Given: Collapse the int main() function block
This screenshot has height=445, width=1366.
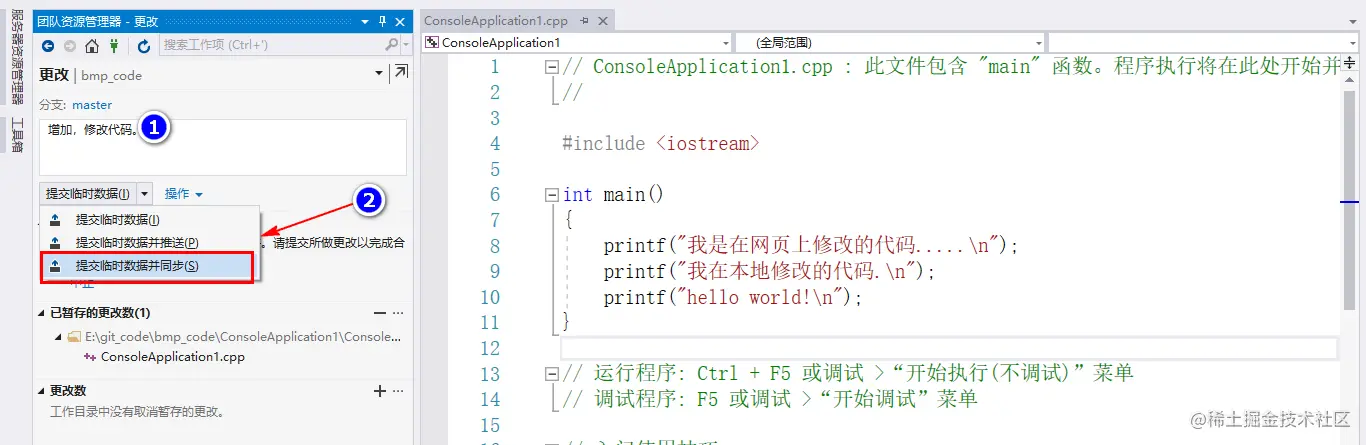Looking at the screenshot, I should point(551,195).
